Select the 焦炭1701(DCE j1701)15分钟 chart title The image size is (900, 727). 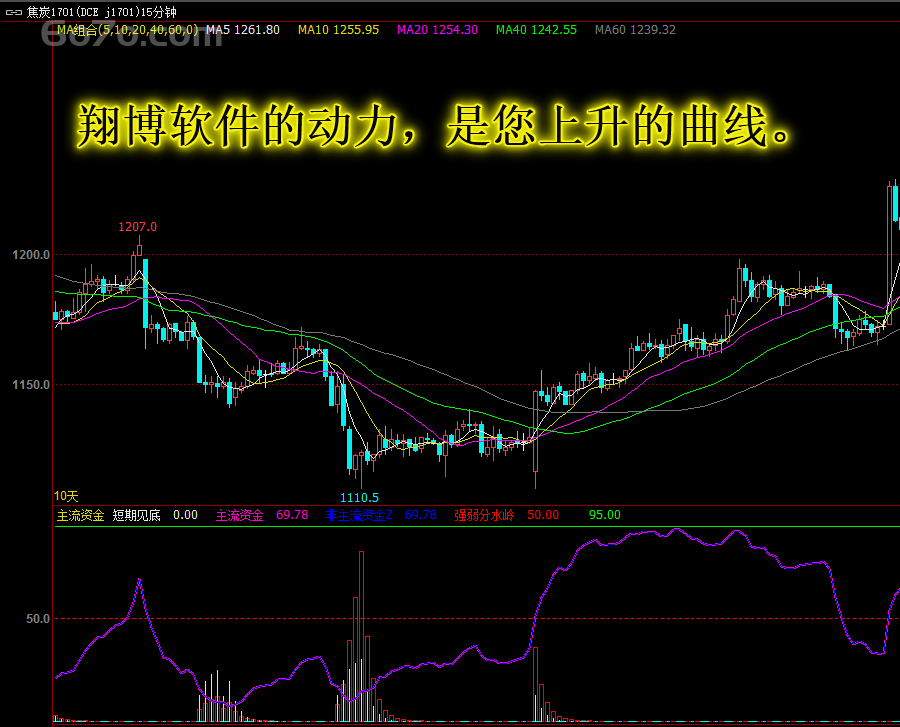click(x=102, y=12)
